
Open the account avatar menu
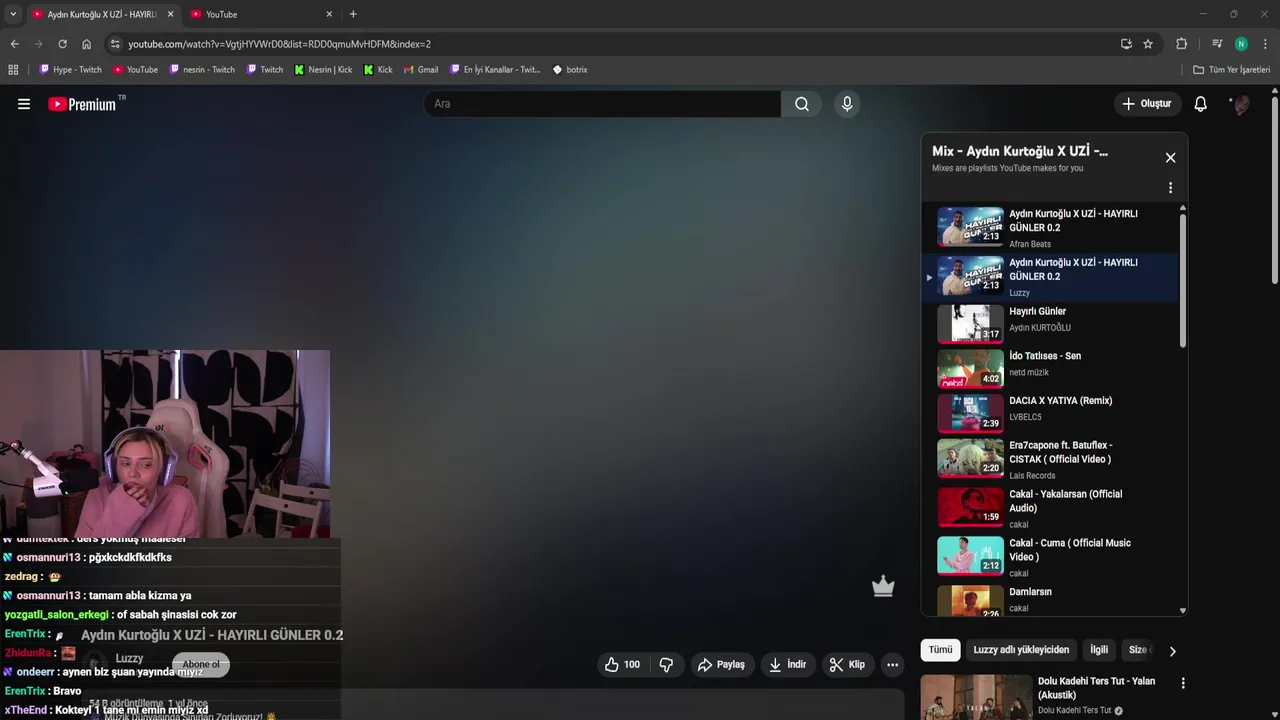(x=1241, y=104)
